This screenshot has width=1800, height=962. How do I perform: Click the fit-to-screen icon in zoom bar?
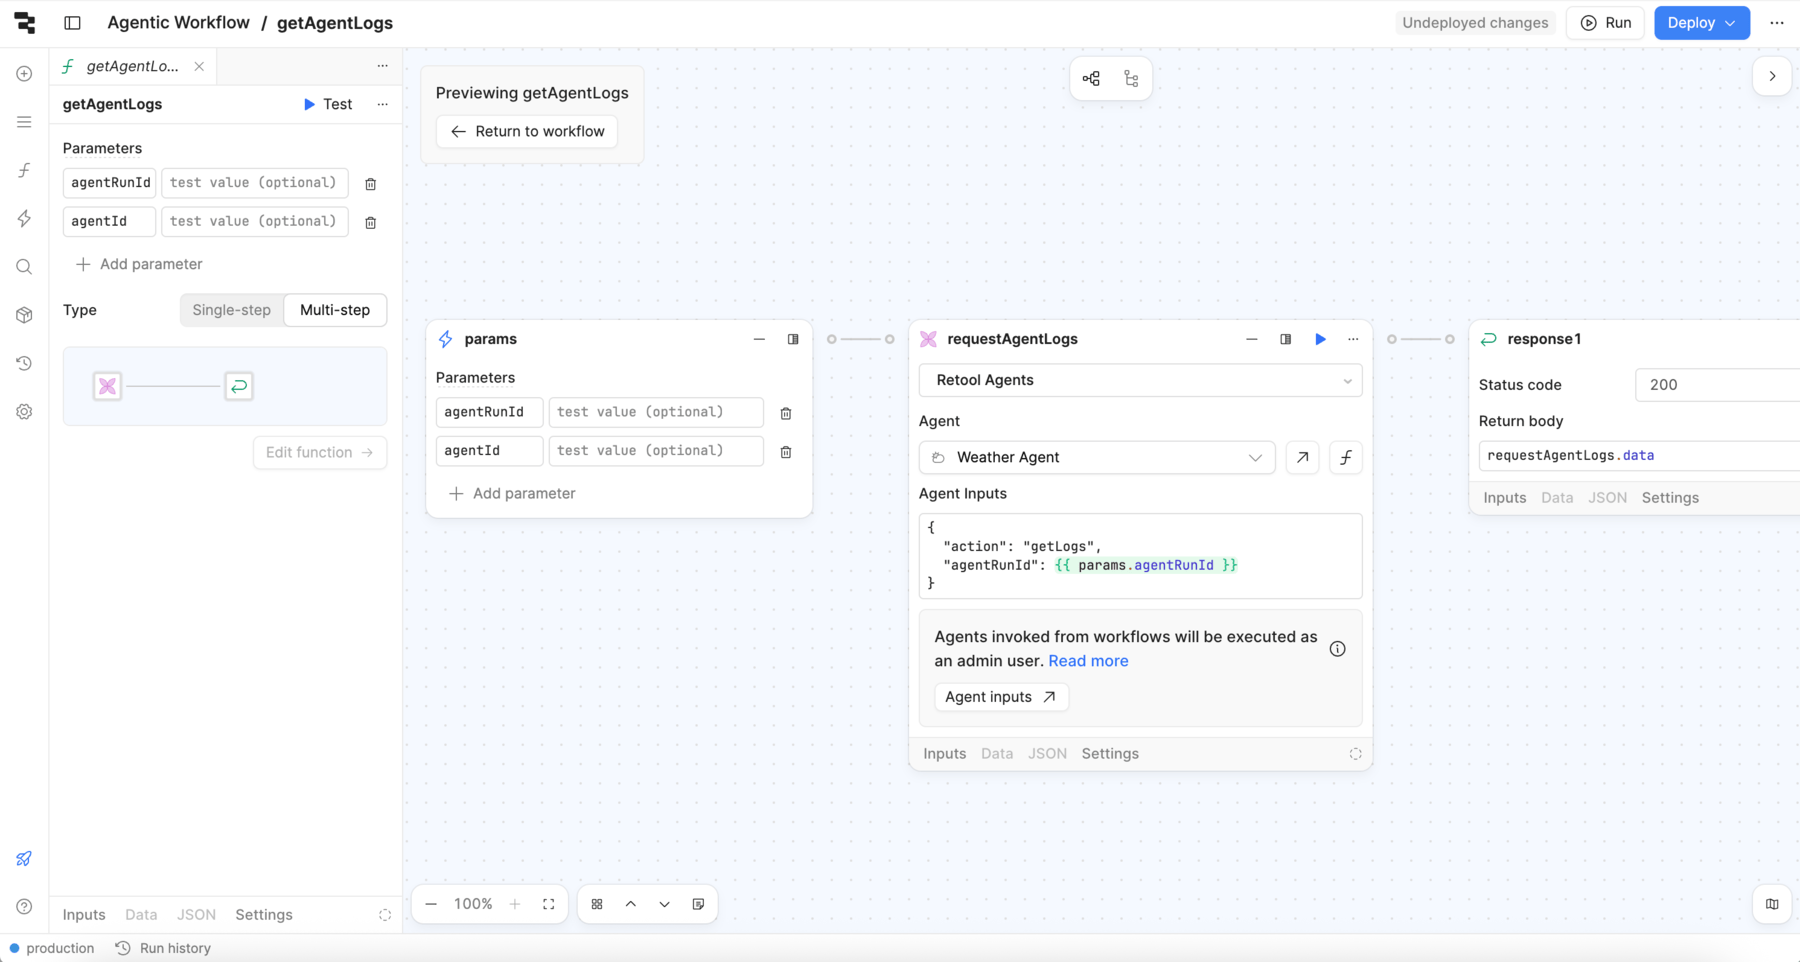tap(549, 904)
